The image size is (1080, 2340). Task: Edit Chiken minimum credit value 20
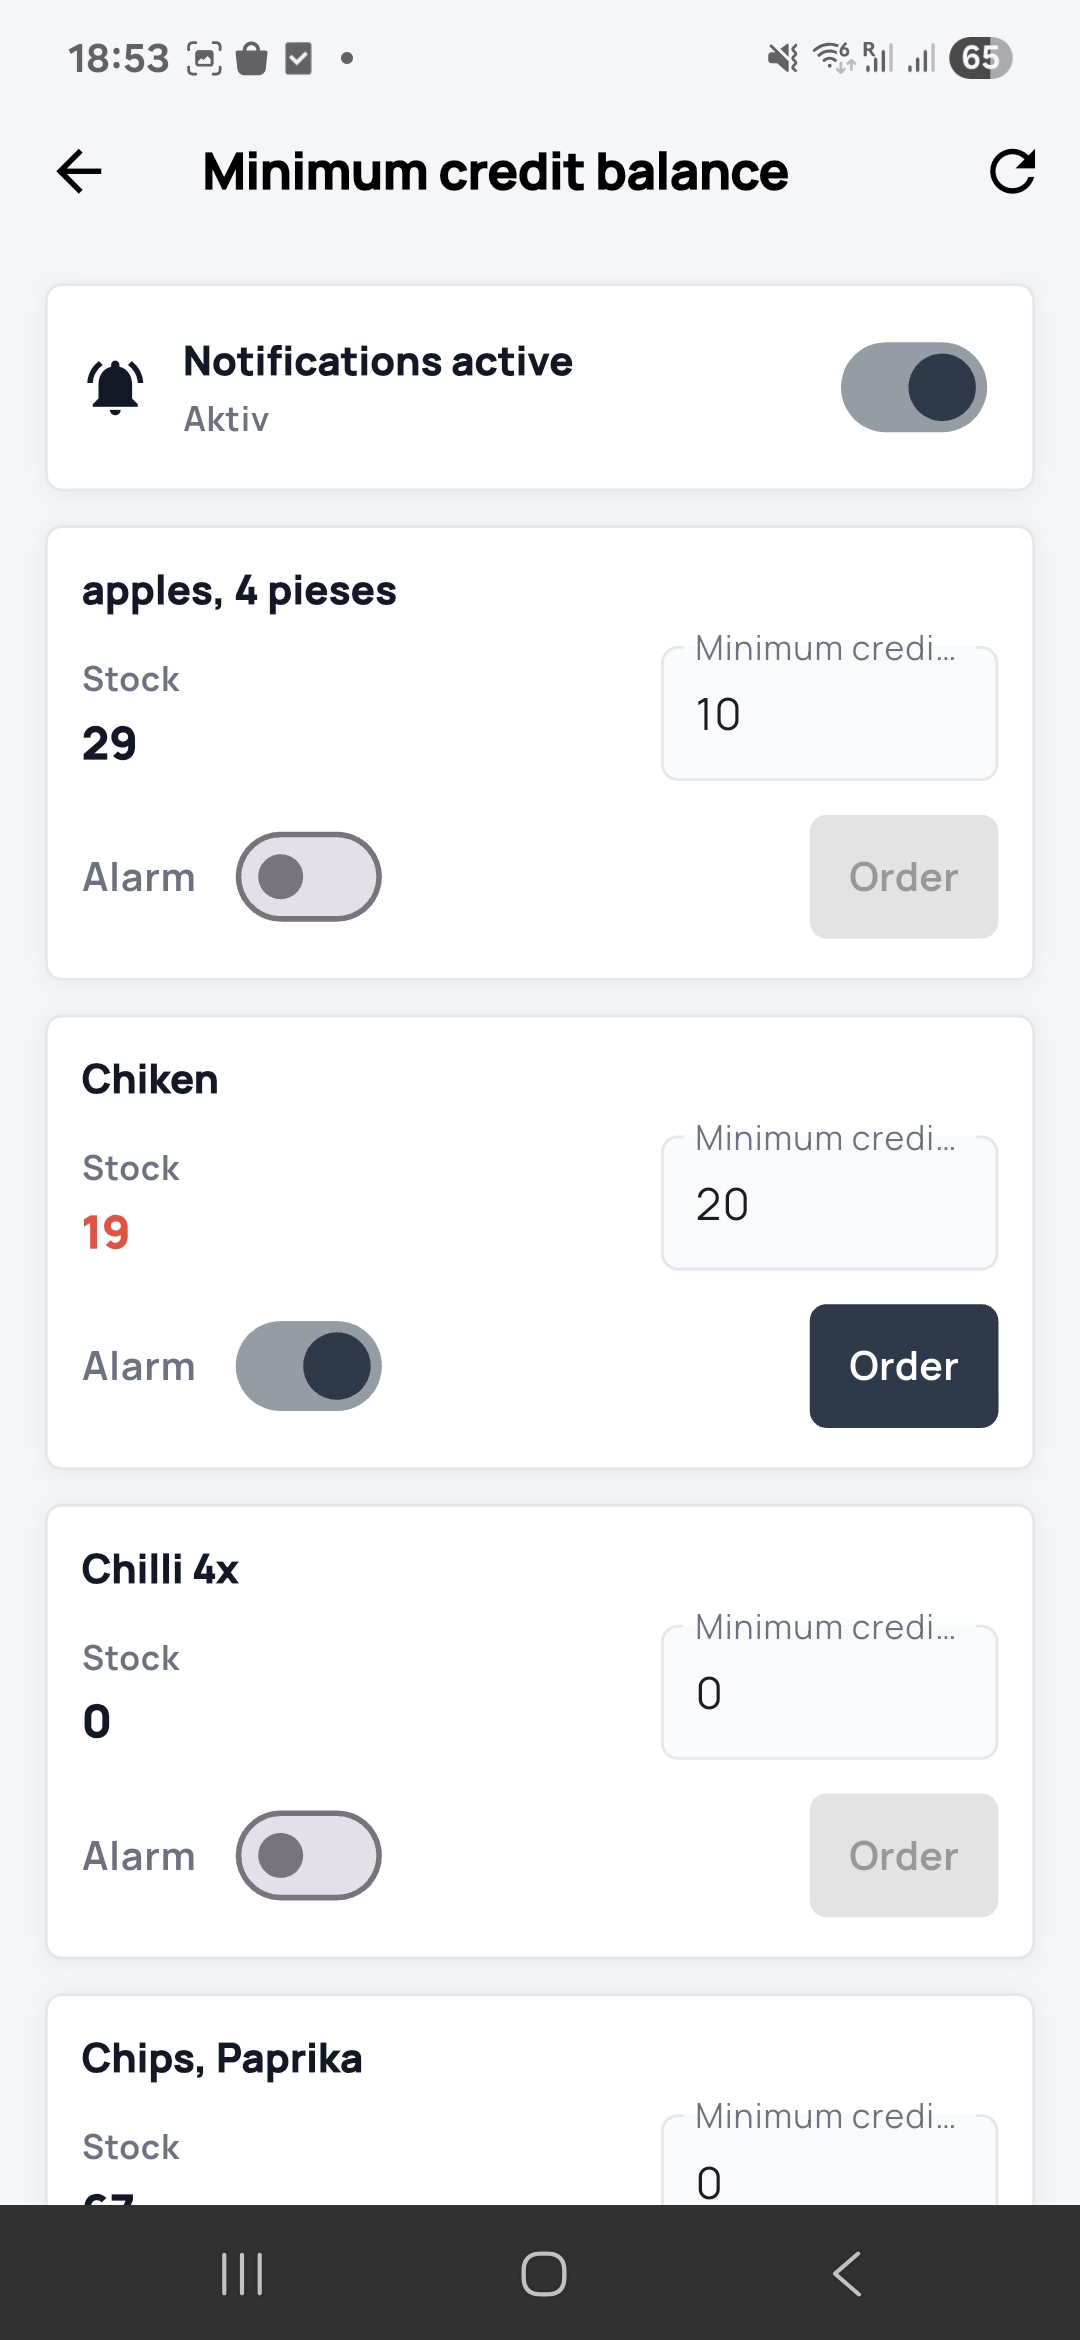[829, 1204]
